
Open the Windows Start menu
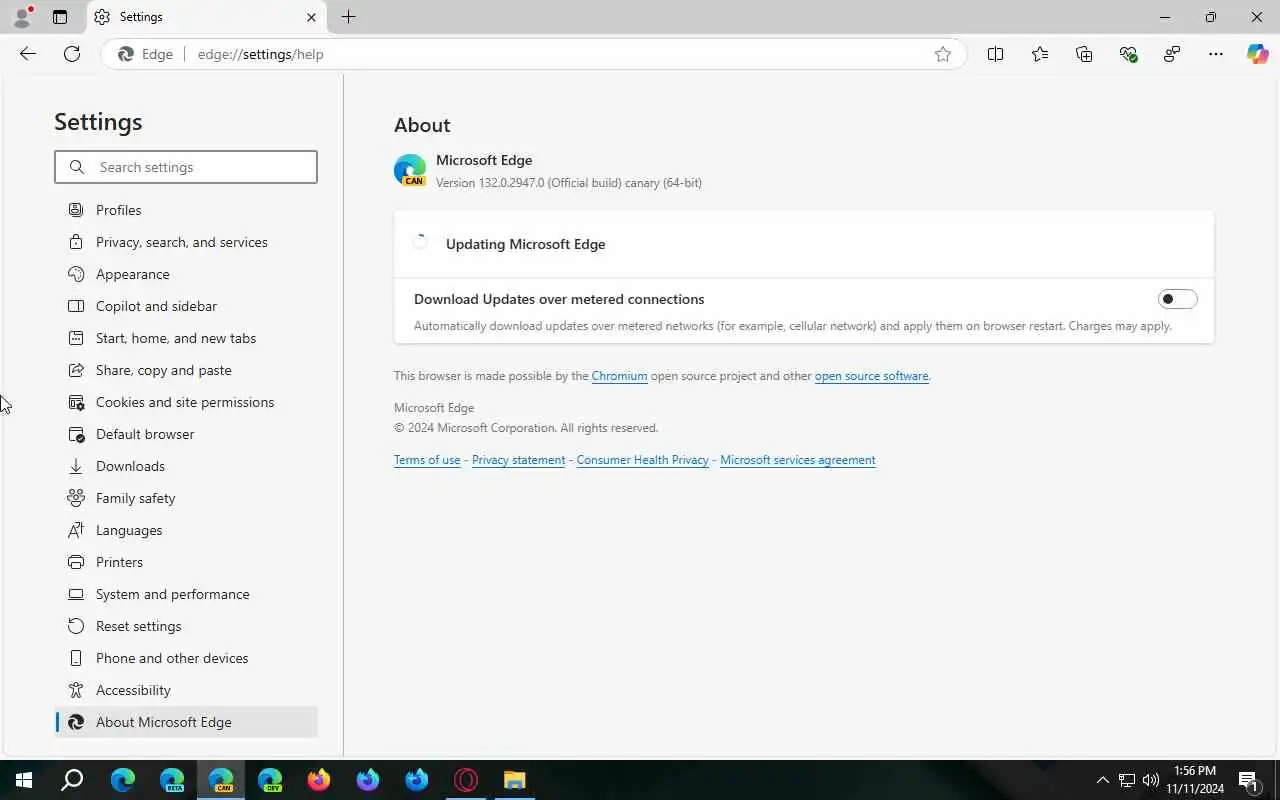(24, 780)
